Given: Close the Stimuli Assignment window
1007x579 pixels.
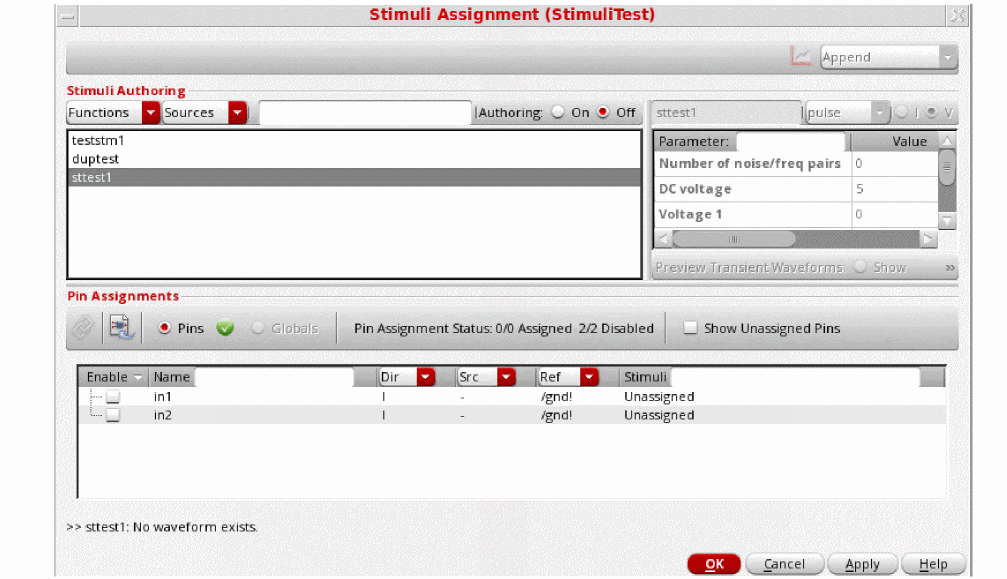Looking at the screenshot, I should (x=957, y=15).
